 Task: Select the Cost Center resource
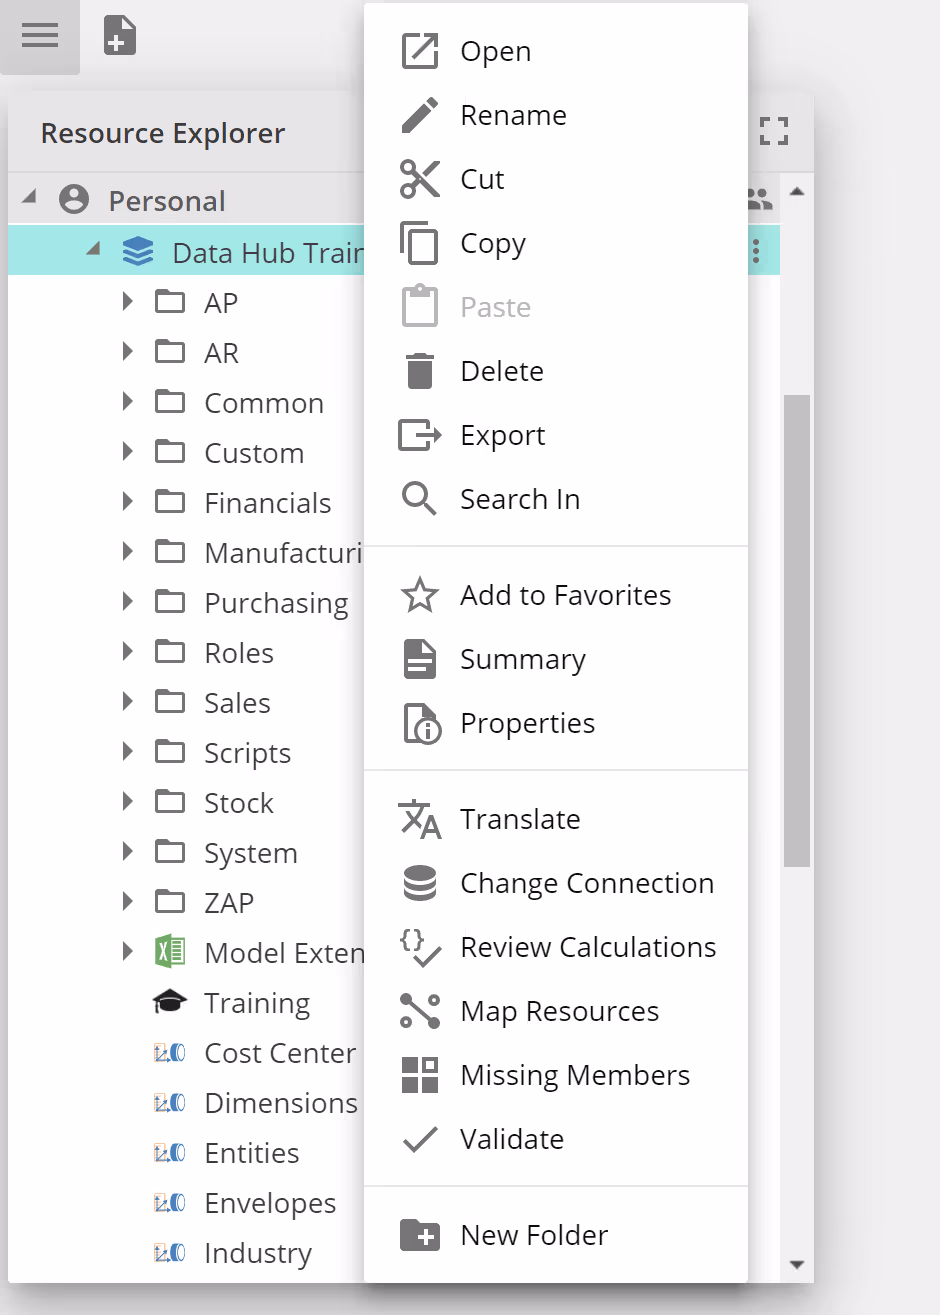(x=279, y=1052)
